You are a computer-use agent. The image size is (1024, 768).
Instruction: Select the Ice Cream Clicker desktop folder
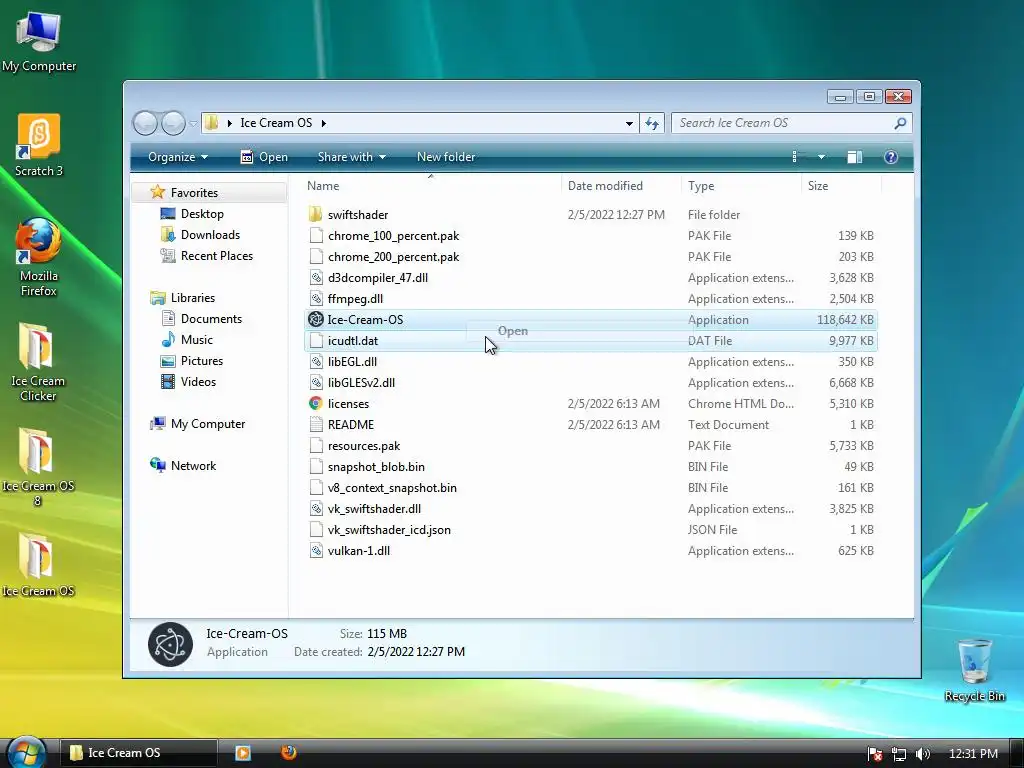click(38, 362)
